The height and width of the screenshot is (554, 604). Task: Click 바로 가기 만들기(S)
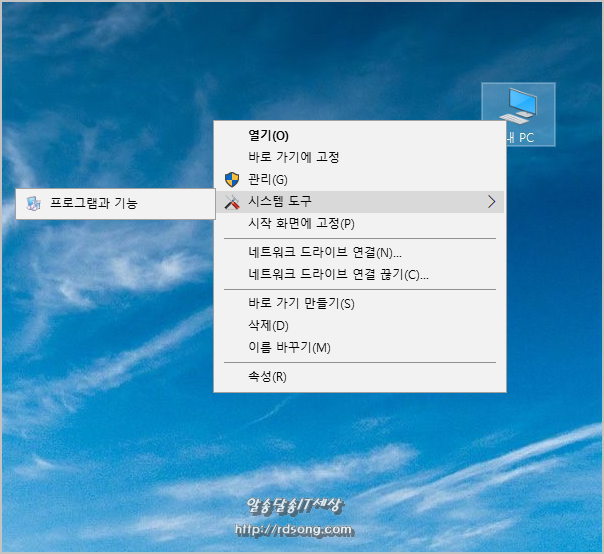(301, 304)
